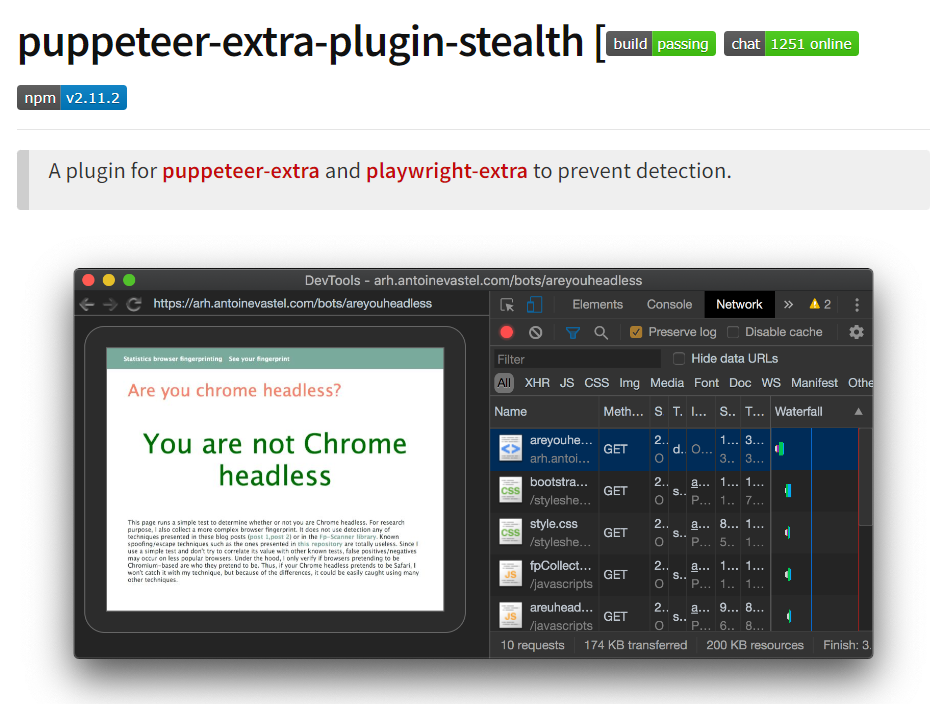Click the network table vertical scrollbar
Screen dimensions: 944x704
click(865, 476)
